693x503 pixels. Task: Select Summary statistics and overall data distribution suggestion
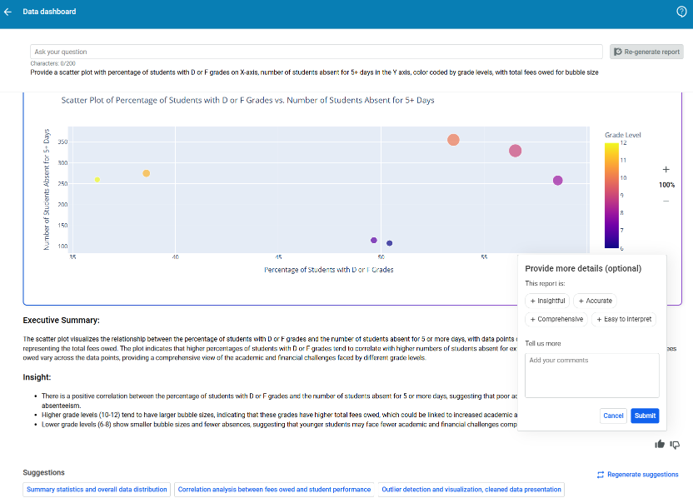pyautogui.click(x=97, y=490)
